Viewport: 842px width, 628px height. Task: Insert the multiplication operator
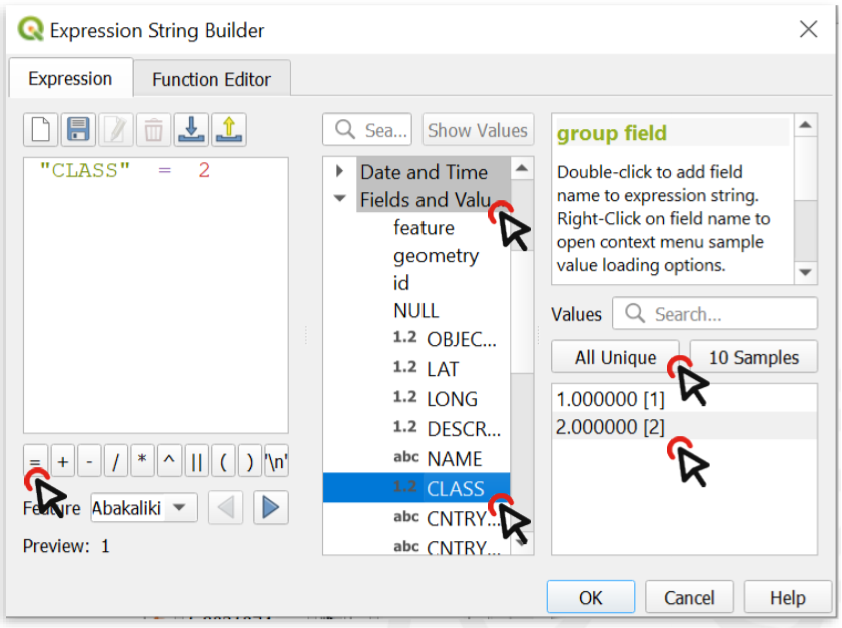(143, 462)
